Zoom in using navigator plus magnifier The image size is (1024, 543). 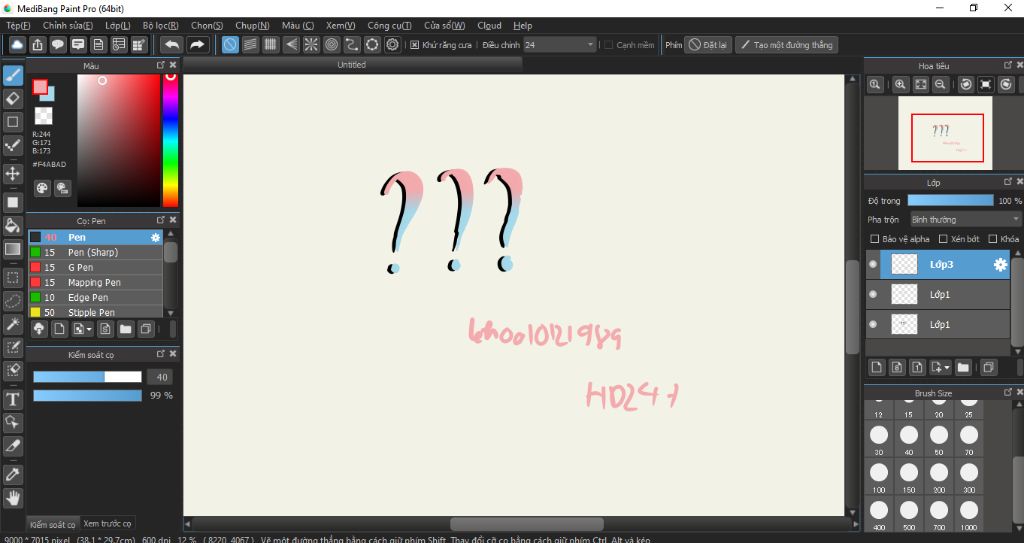coord(900,84)
